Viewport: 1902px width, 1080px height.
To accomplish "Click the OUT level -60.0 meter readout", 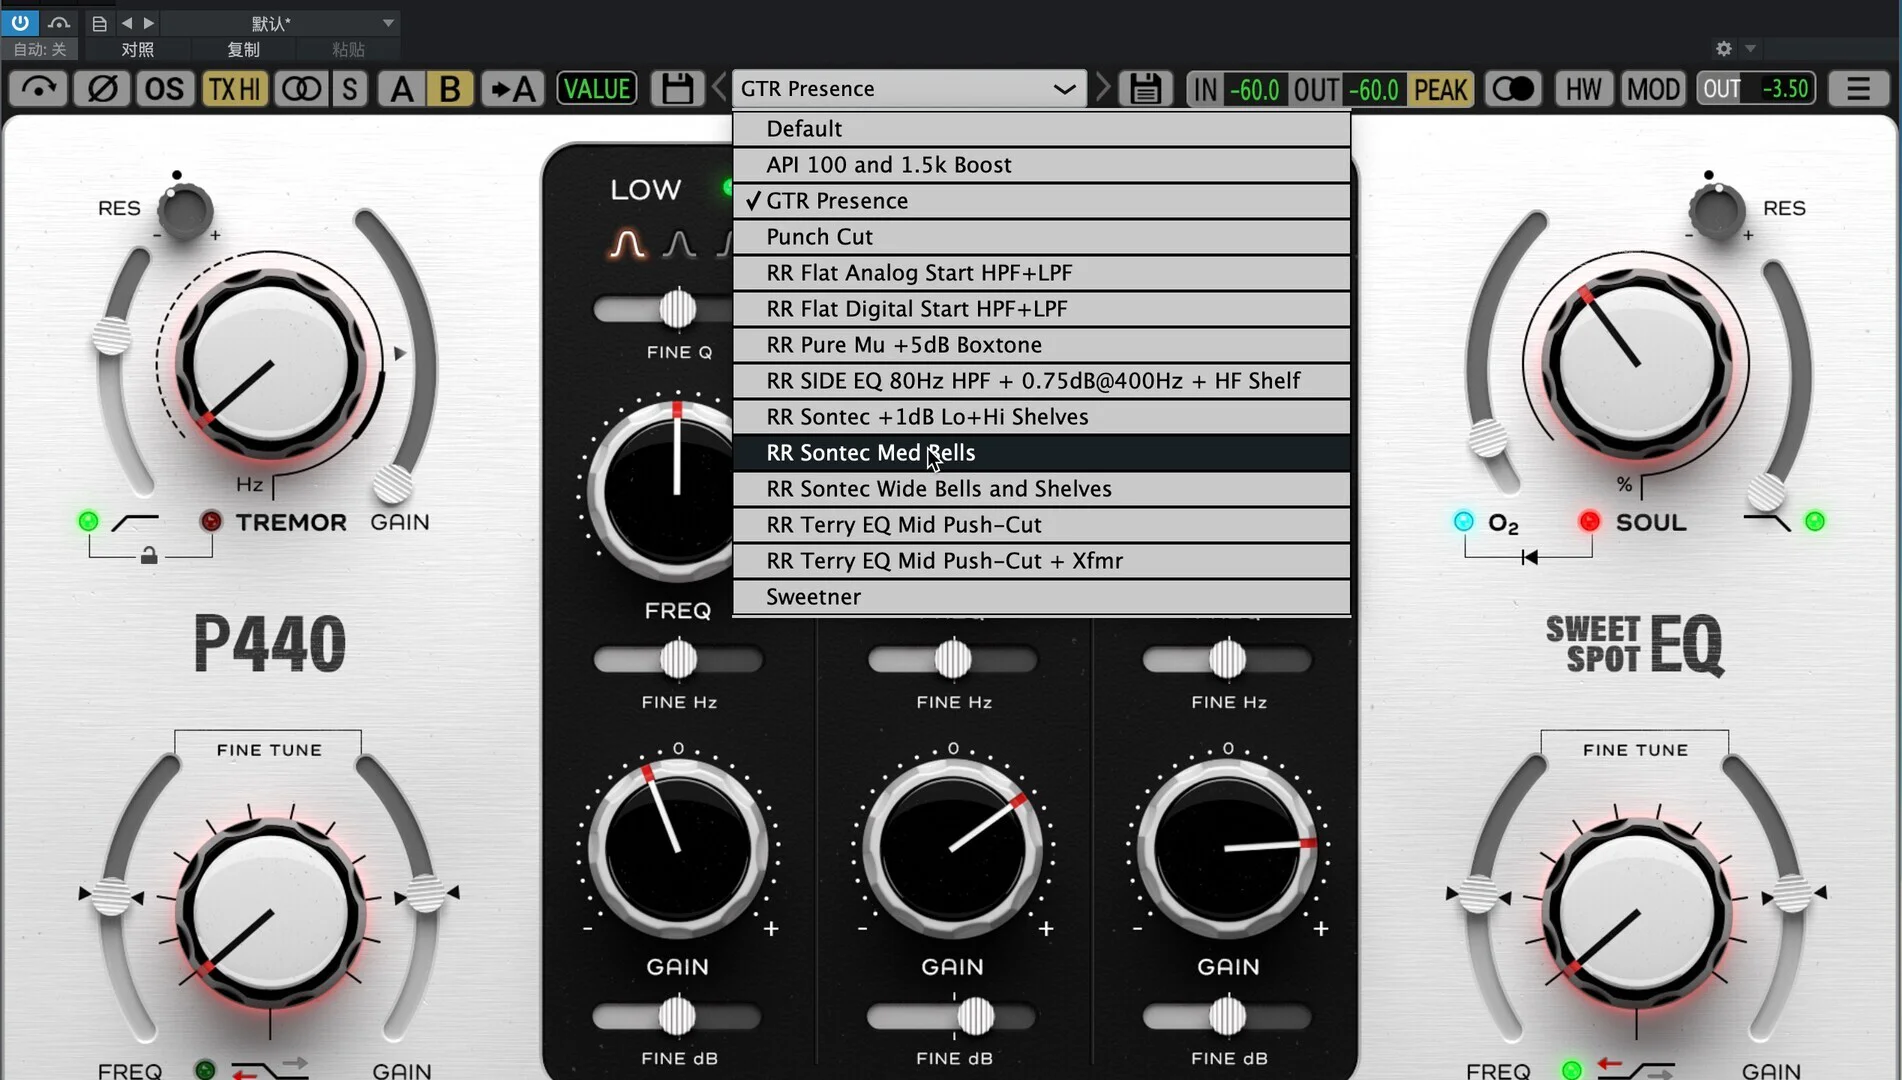I will coord(1373,90).
